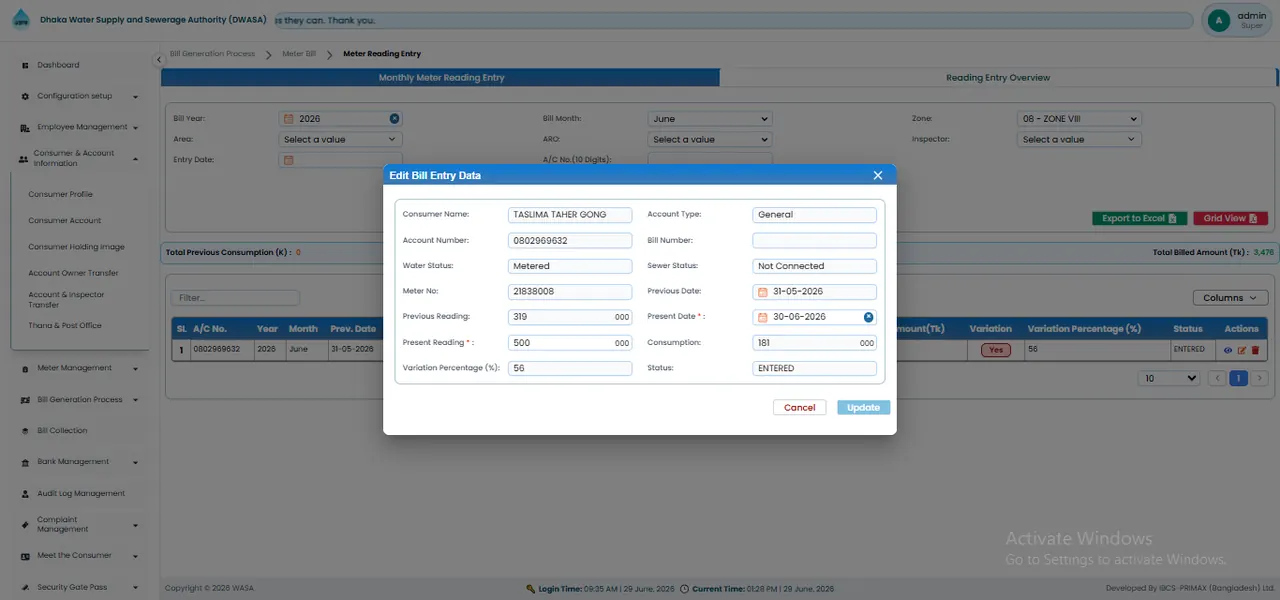Click the Yes variation badge in row
This screenshot has height=600, width=1280.
995,350
